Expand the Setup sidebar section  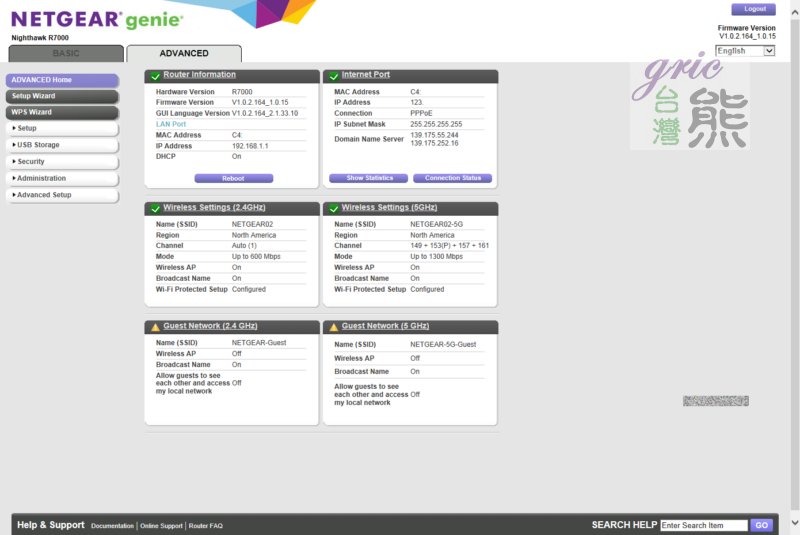click(62, 129)
